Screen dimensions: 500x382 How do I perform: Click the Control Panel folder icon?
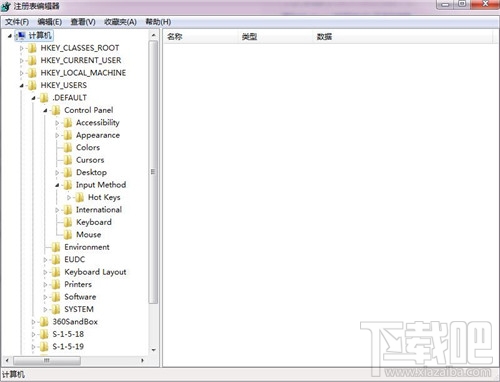tap(56, 110)
